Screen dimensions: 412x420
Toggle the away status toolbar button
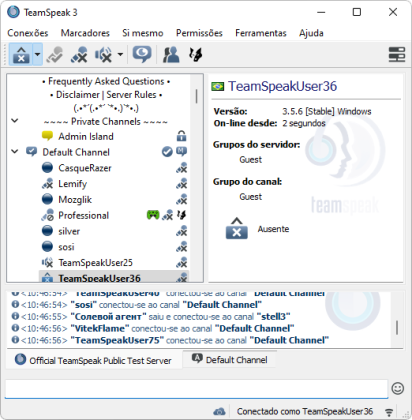click(x=21, y=54)
